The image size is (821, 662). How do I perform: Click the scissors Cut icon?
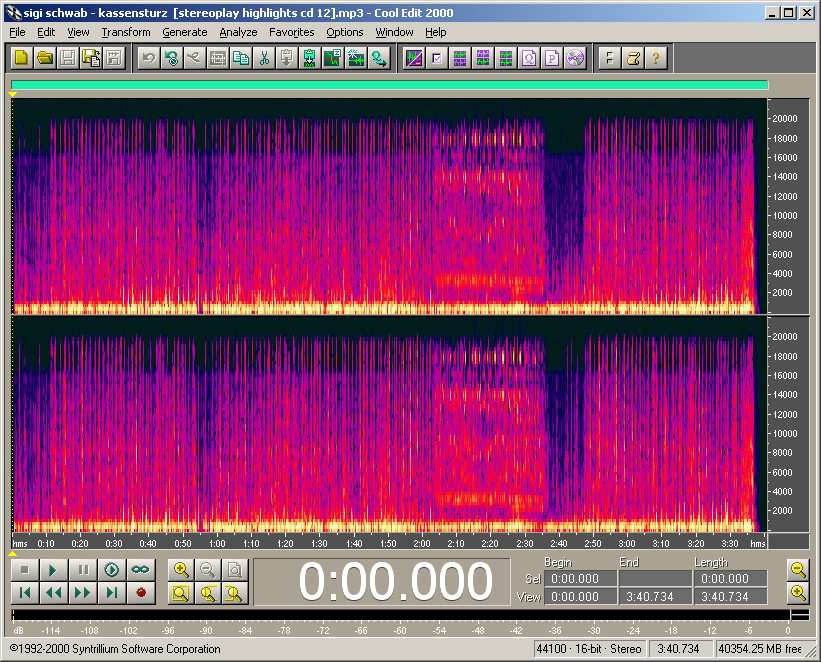[x=264, y=58]
